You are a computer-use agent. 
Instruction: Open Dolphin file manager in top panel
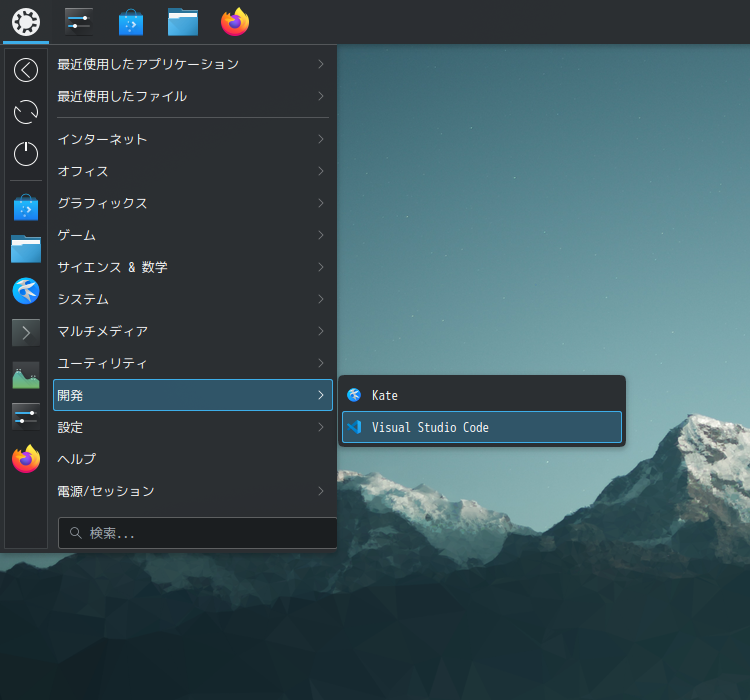pyautogui.click(x=183, y=22)
